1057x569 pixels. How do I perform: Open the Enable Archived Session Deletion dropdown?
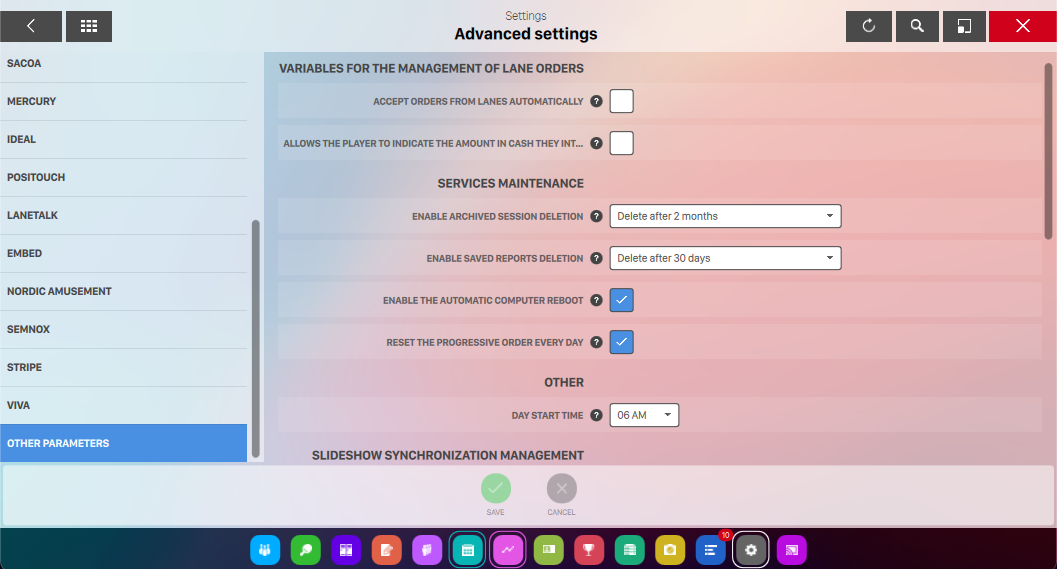(725, 216)
